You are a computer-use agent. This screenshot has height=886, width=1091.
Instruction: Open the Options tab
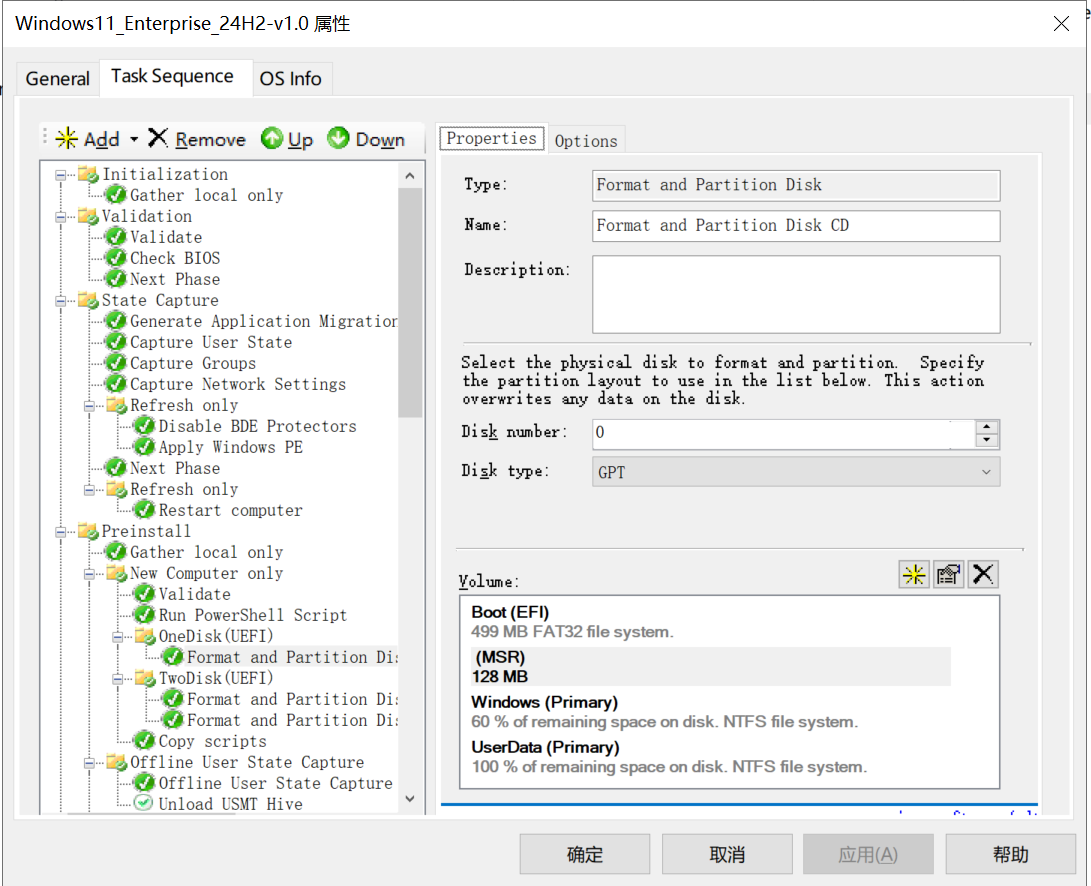586,141
